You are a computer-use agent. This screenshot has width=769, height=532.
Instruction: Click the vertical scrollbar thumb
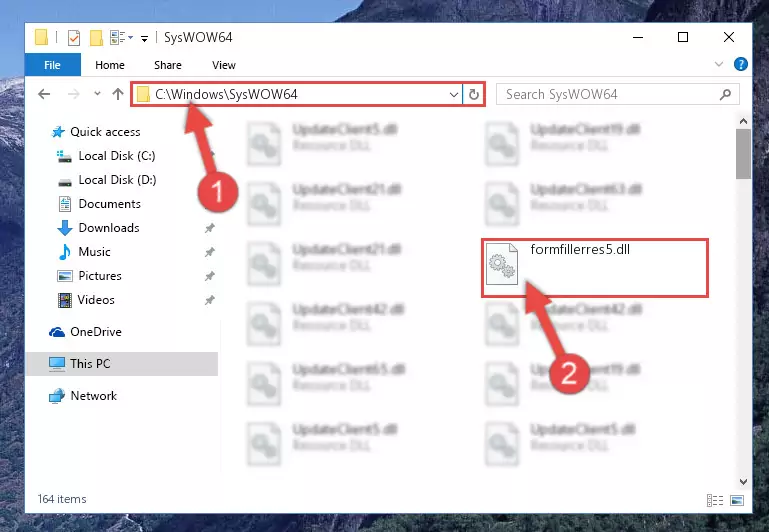(x=743, y=154)
